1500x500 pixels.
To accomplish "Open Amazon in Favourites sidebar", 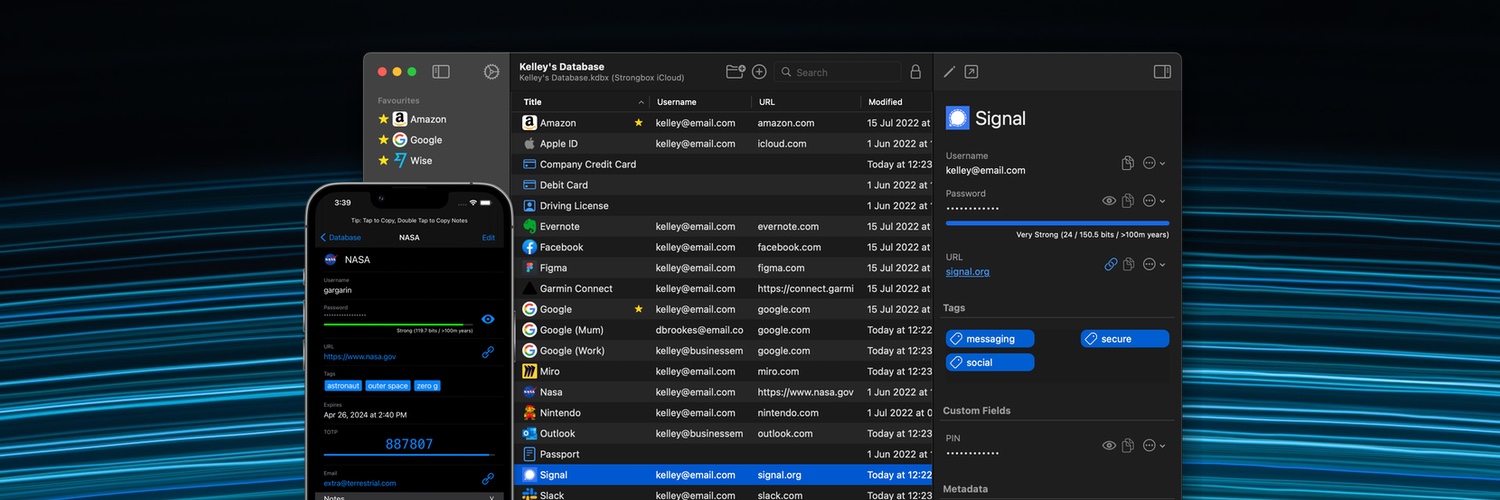I will (x=428, y=119).
